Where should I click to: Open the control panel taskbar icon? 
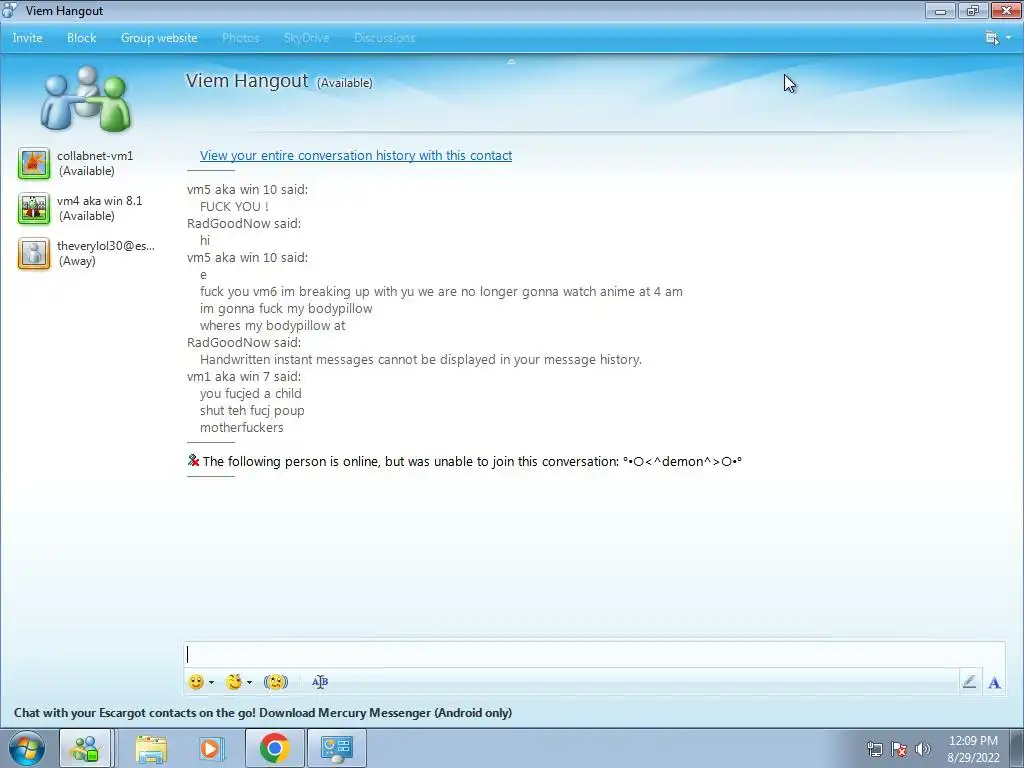[x=337, y=748]
